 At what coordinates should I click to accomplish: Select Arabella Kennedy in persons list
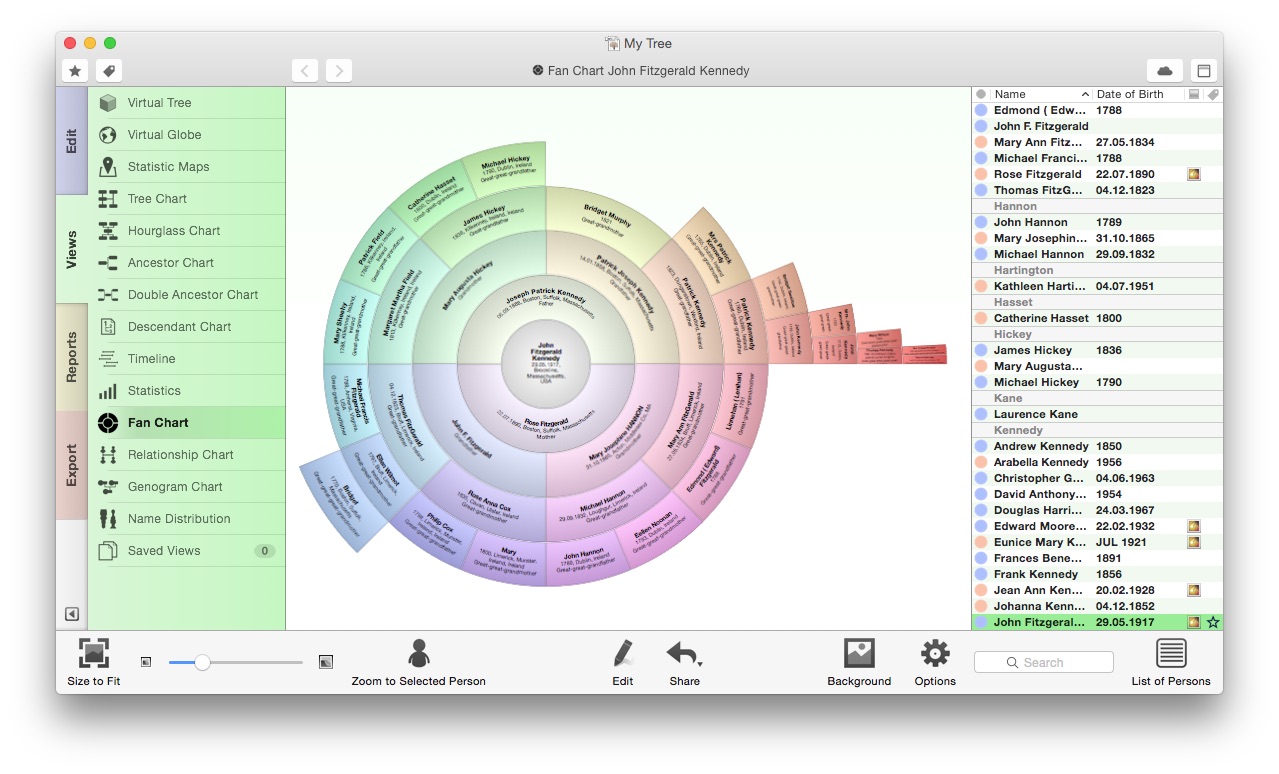coord(1097,462)
